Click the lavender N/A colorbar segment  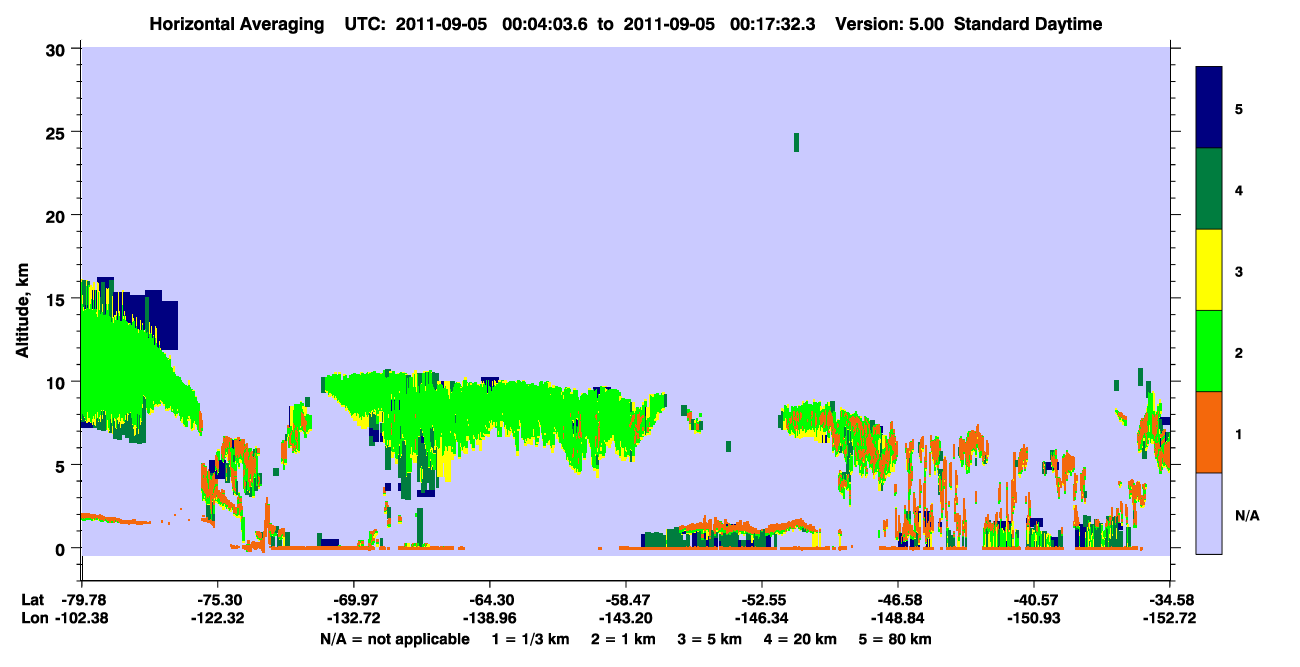(1209, 513)
